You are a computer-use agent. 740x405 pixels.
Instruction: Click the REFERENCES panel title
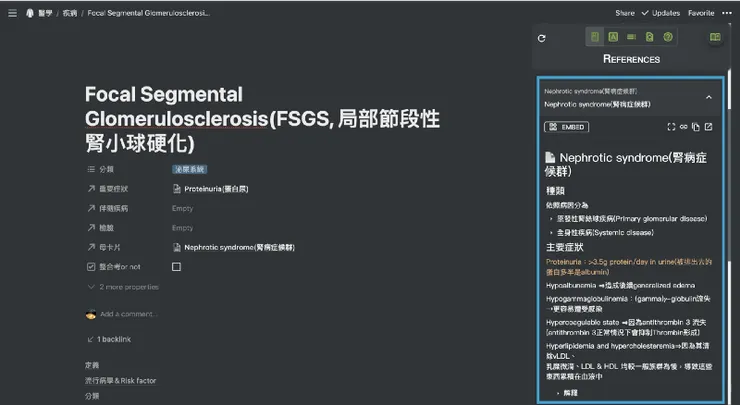tap(631, 59)
